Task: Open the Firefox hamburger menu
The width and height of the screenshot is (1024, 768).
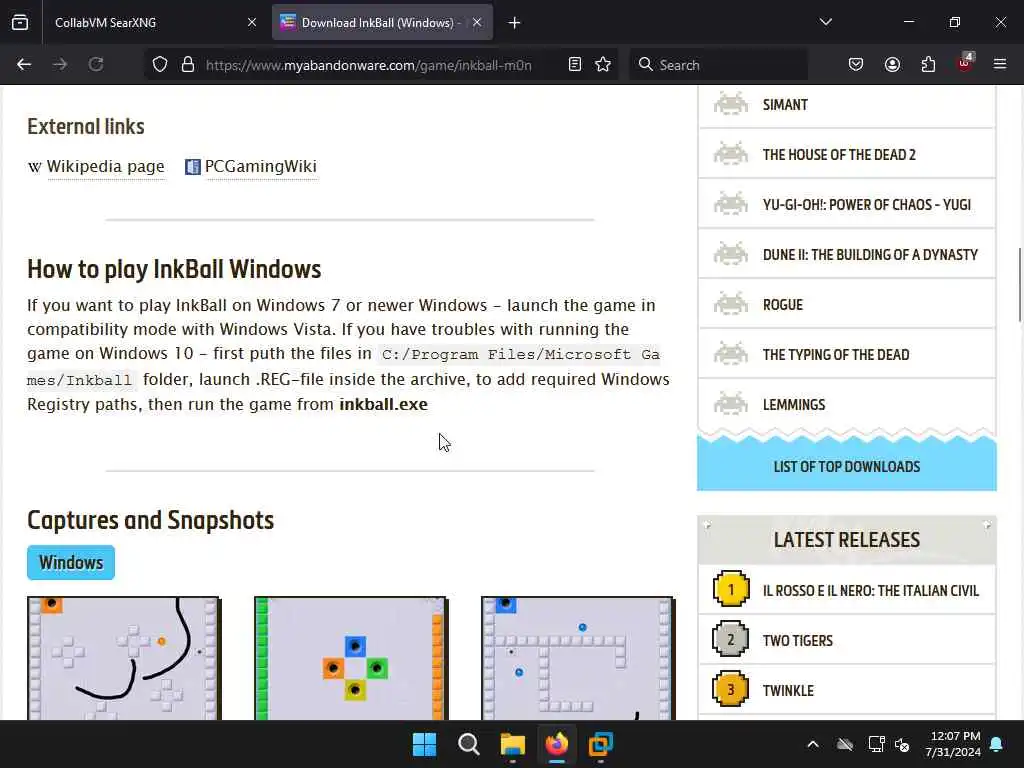Action: [x=1000, y=64]
